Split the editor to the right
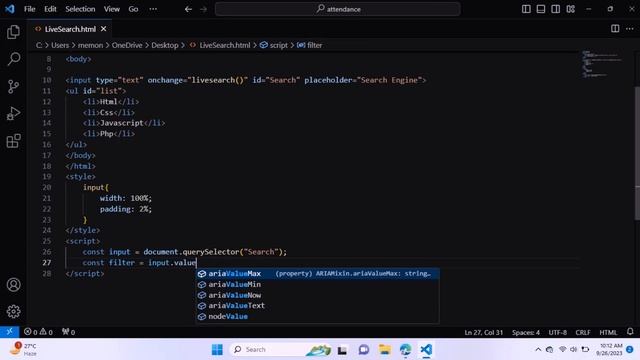The height and width of the screenshot is (360, 640). coord(615,29)
